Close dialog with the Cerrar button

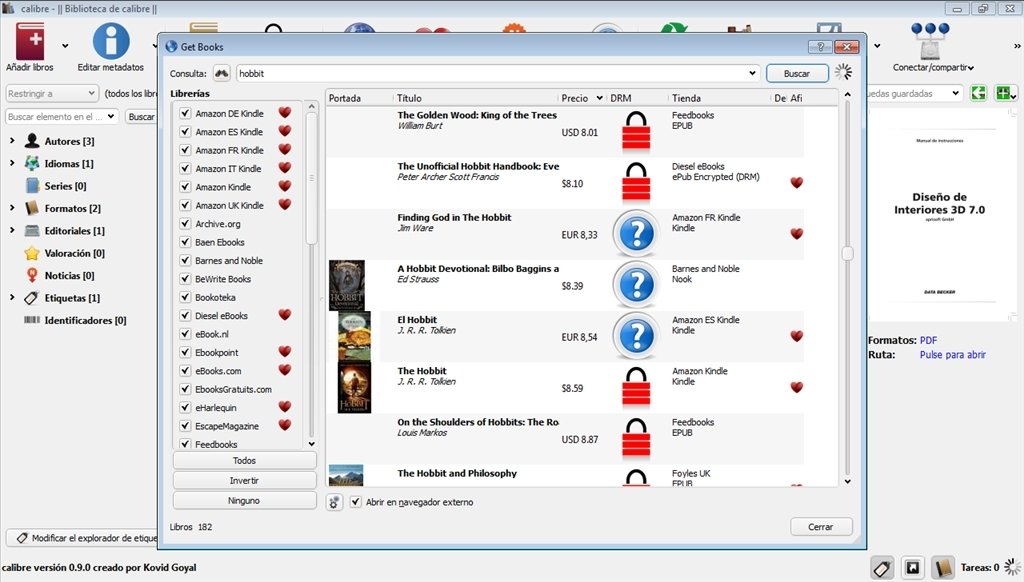820,526
